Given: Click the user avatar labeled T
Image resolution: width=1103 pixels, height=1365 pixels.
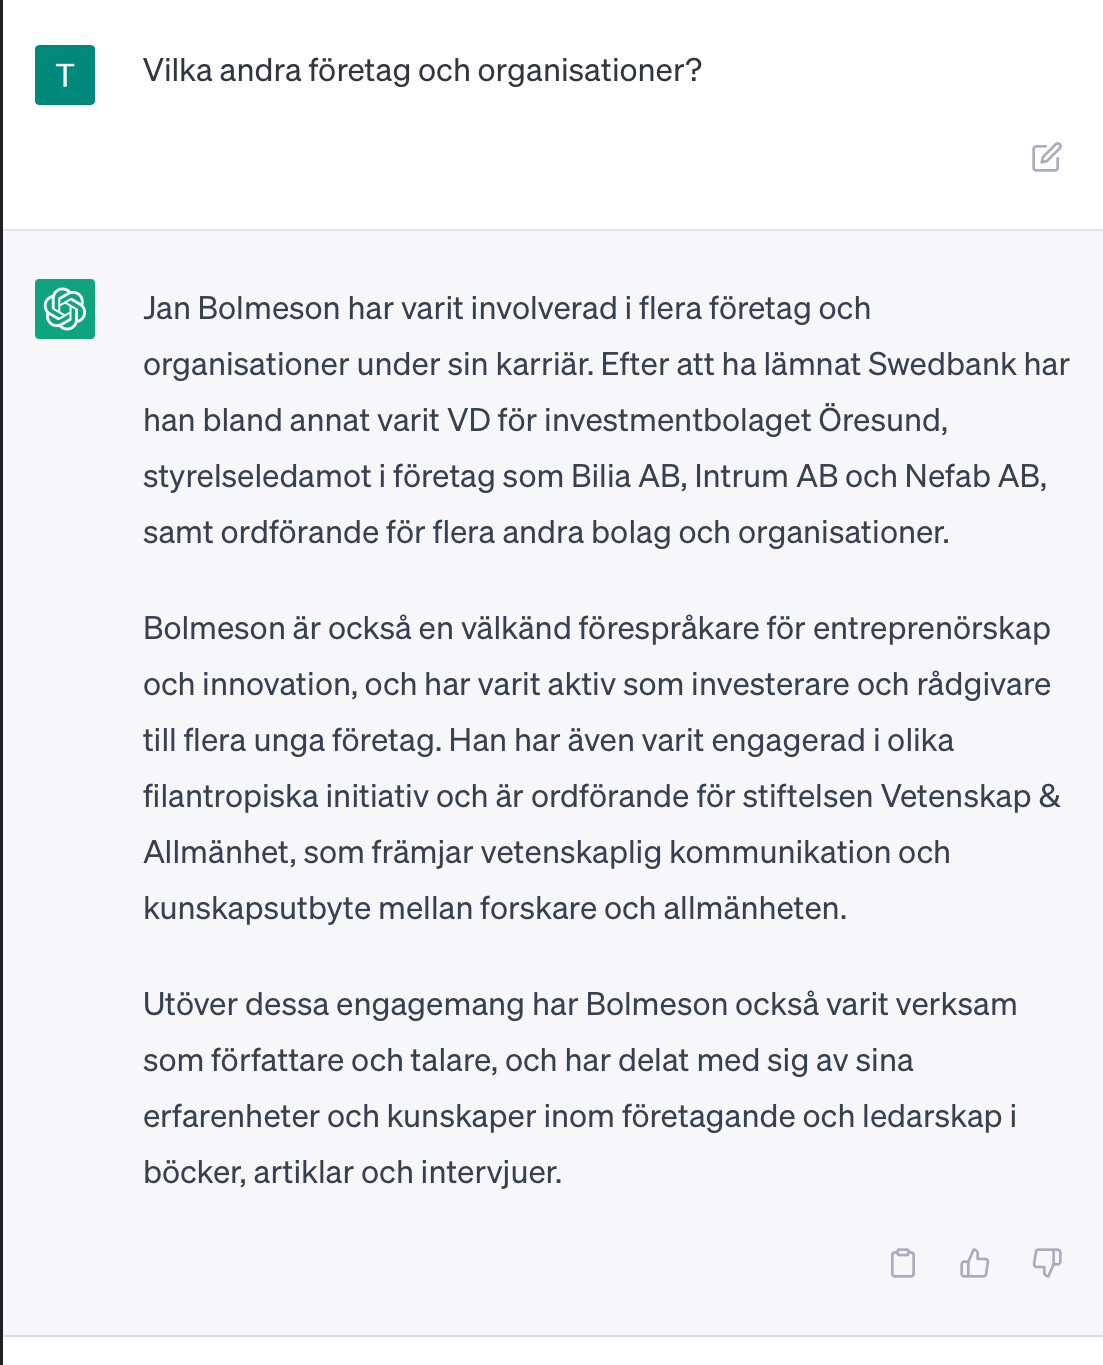Looking at the screenshot, I should click(65, 75).
